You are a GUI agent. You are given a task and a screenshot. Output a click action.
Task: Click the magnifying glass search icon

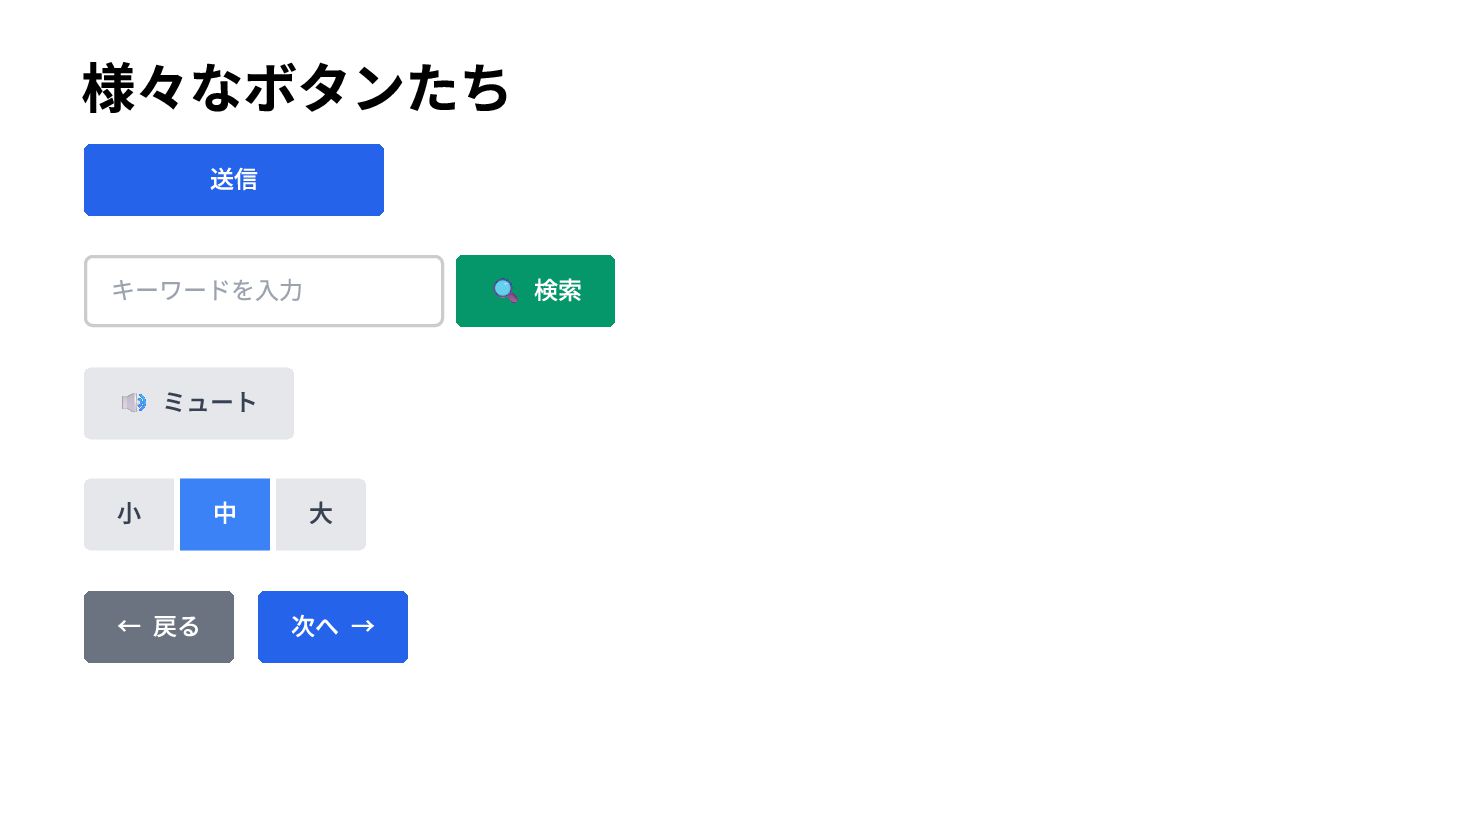506,291
